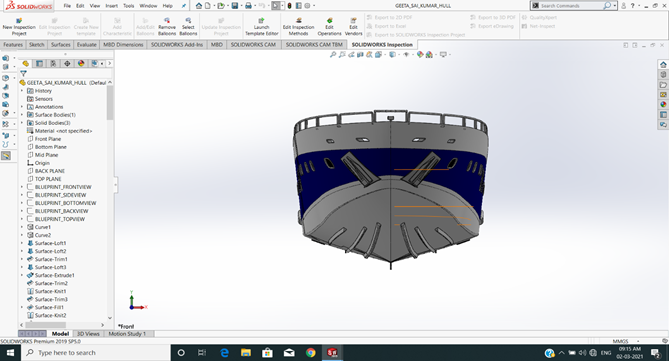Expand Surface-Extrude1 feature
The height and width of the screenshot is (361, 669).
coord(22,275)
